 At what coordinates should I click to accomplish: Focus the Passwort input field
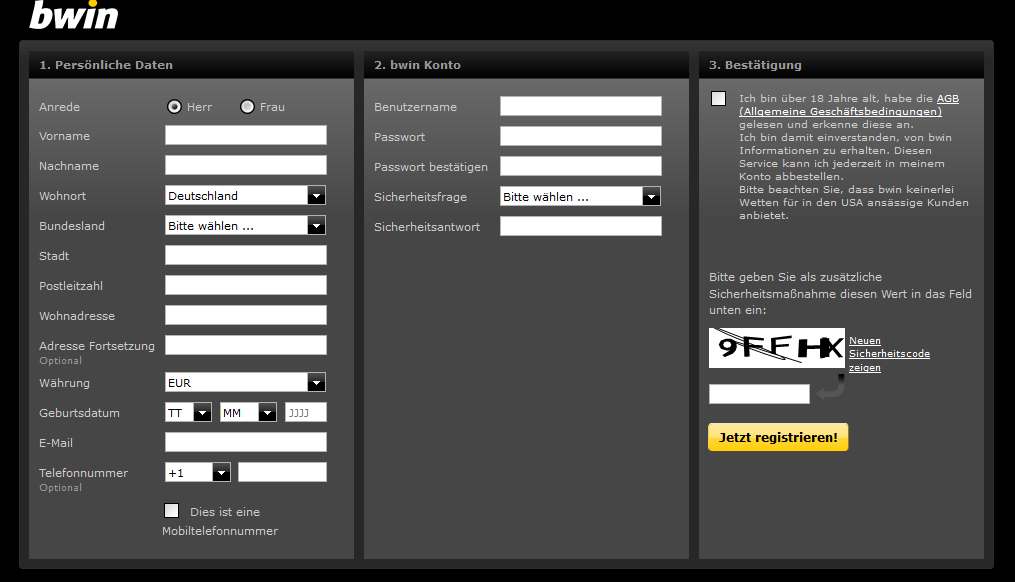(x=581, y=136)
